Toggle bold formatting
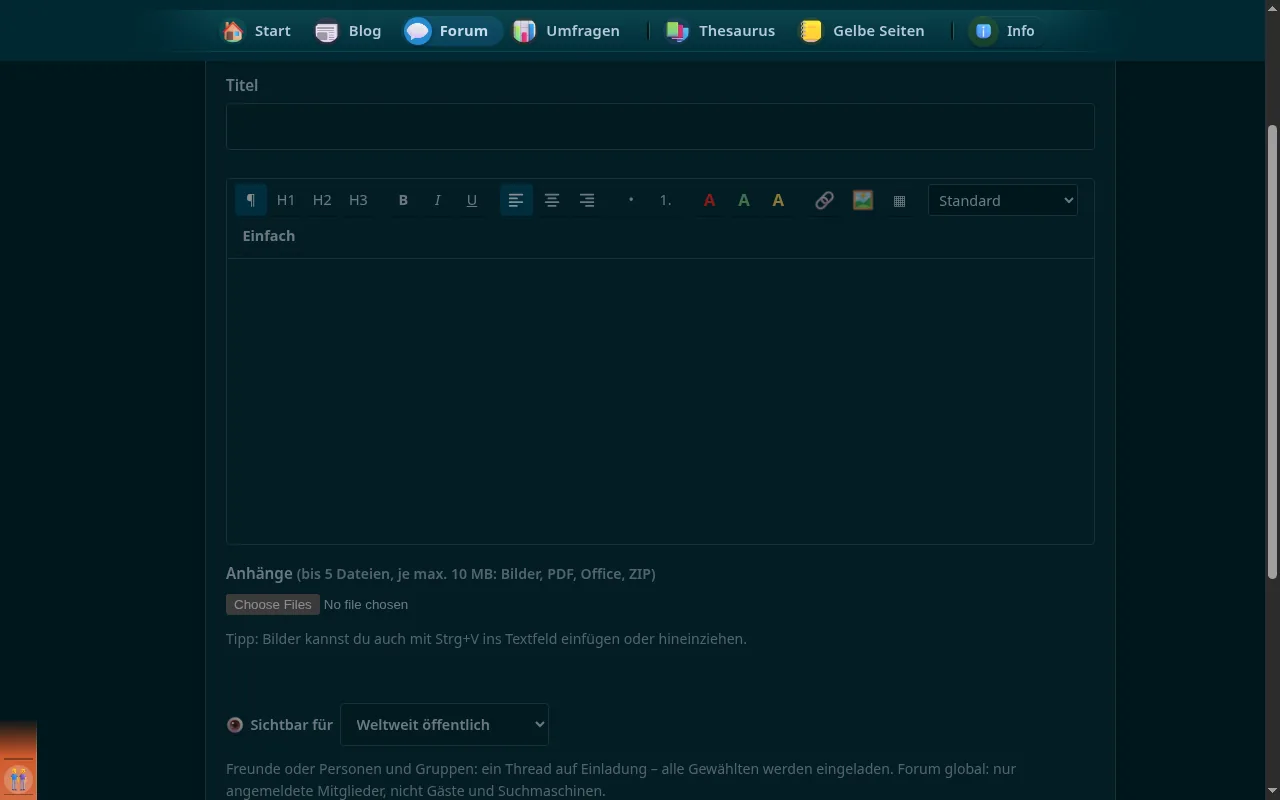1280x800 pixels. pos(403,200)
